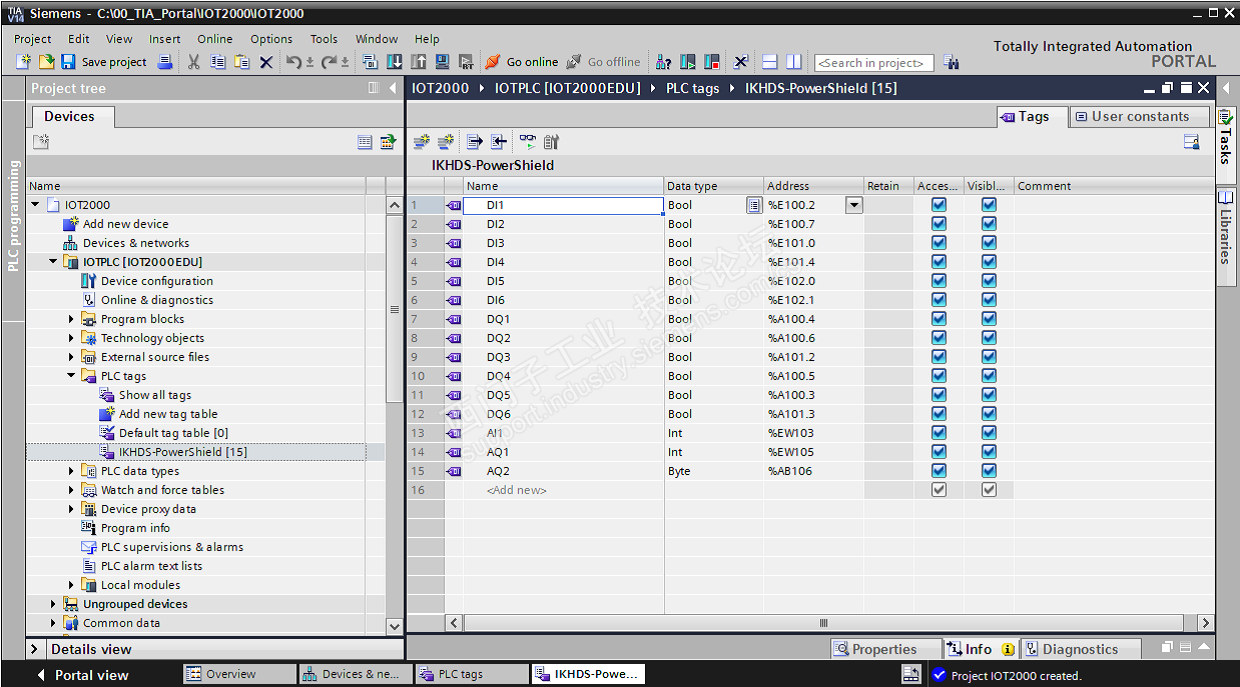Open the Insert menu
Image resolution: width=1240 pixels, height=687 pixels.
coord(165,39)
